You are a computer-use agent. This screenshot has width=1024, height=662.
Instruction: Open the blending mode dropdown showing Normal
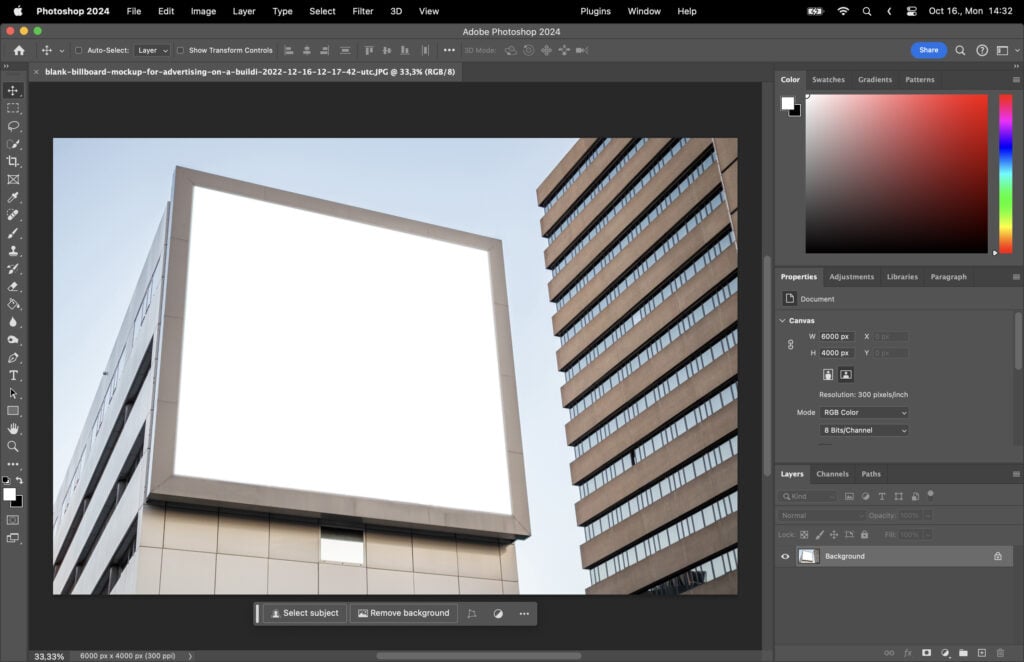(x=820, y=515)
